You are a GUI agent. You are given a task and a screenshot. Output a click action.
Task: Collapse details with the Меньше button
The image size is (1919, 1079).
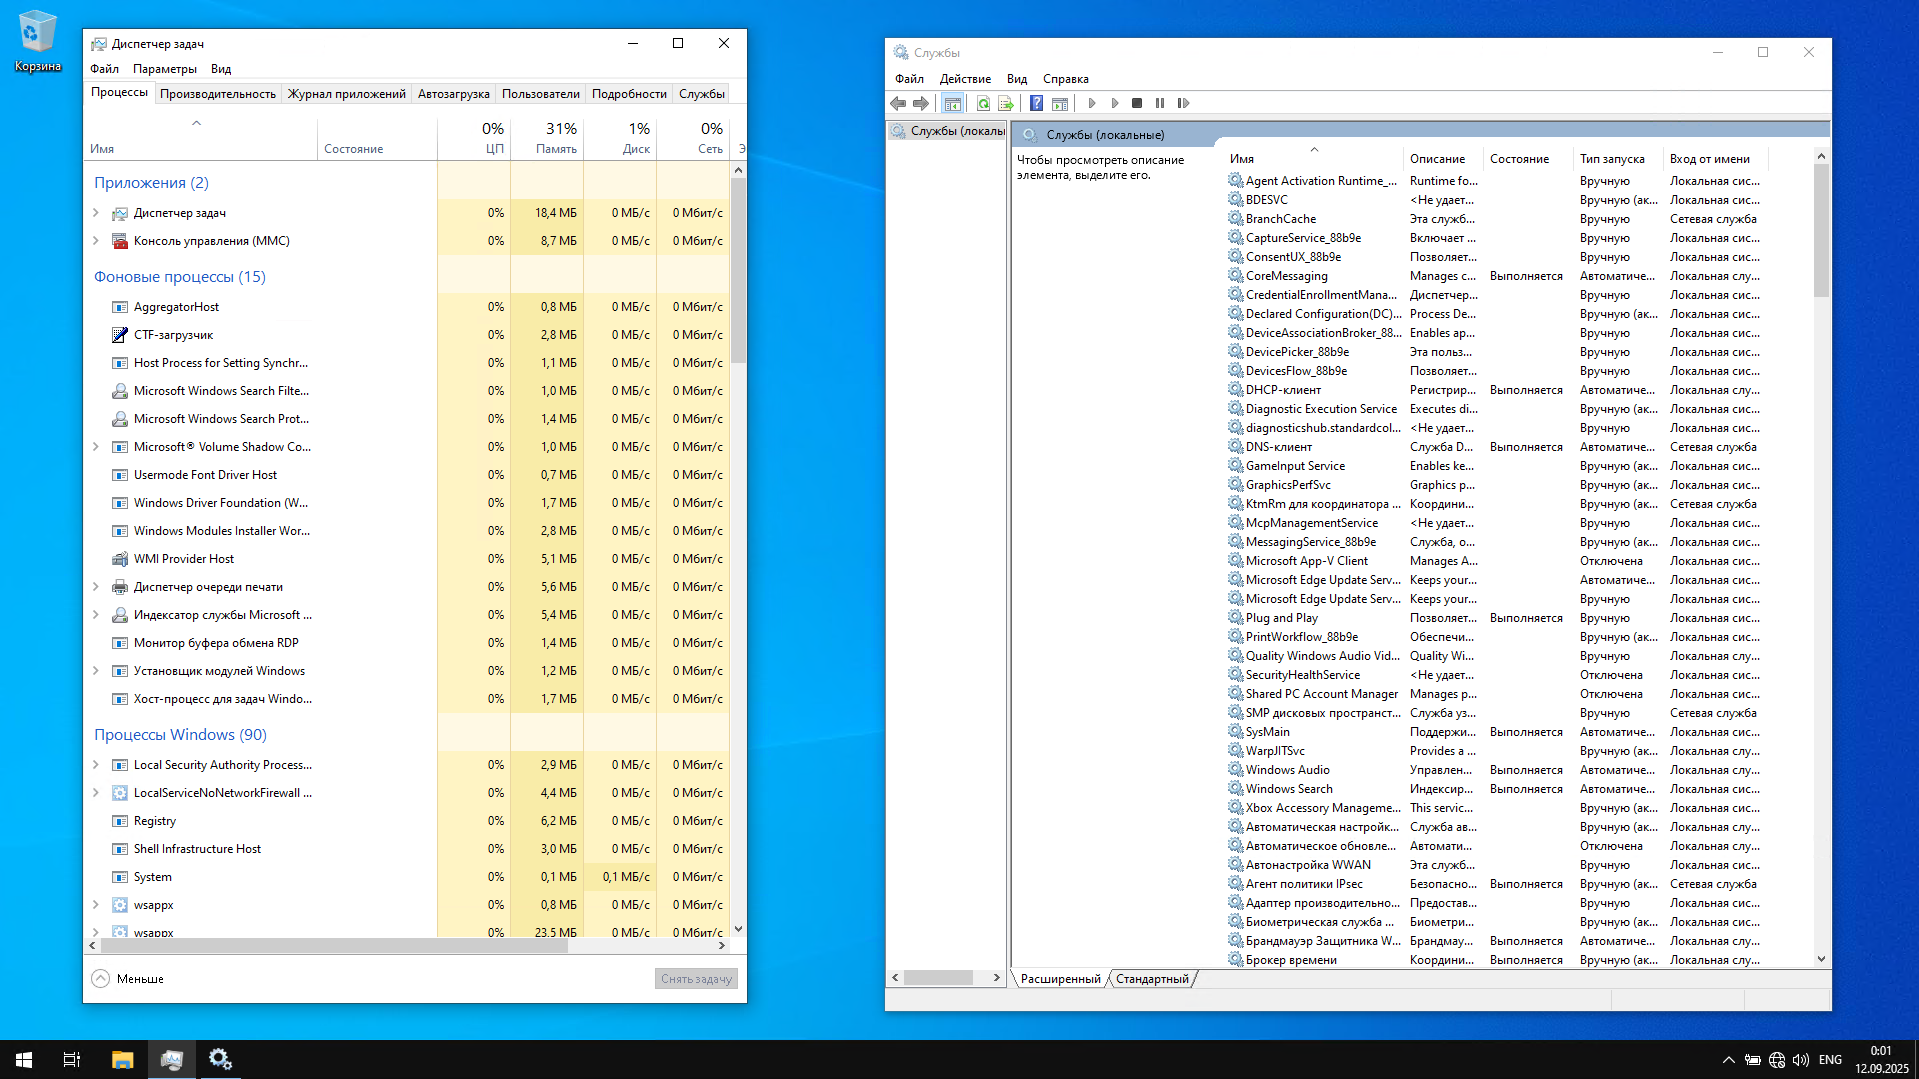pos(128,979)
